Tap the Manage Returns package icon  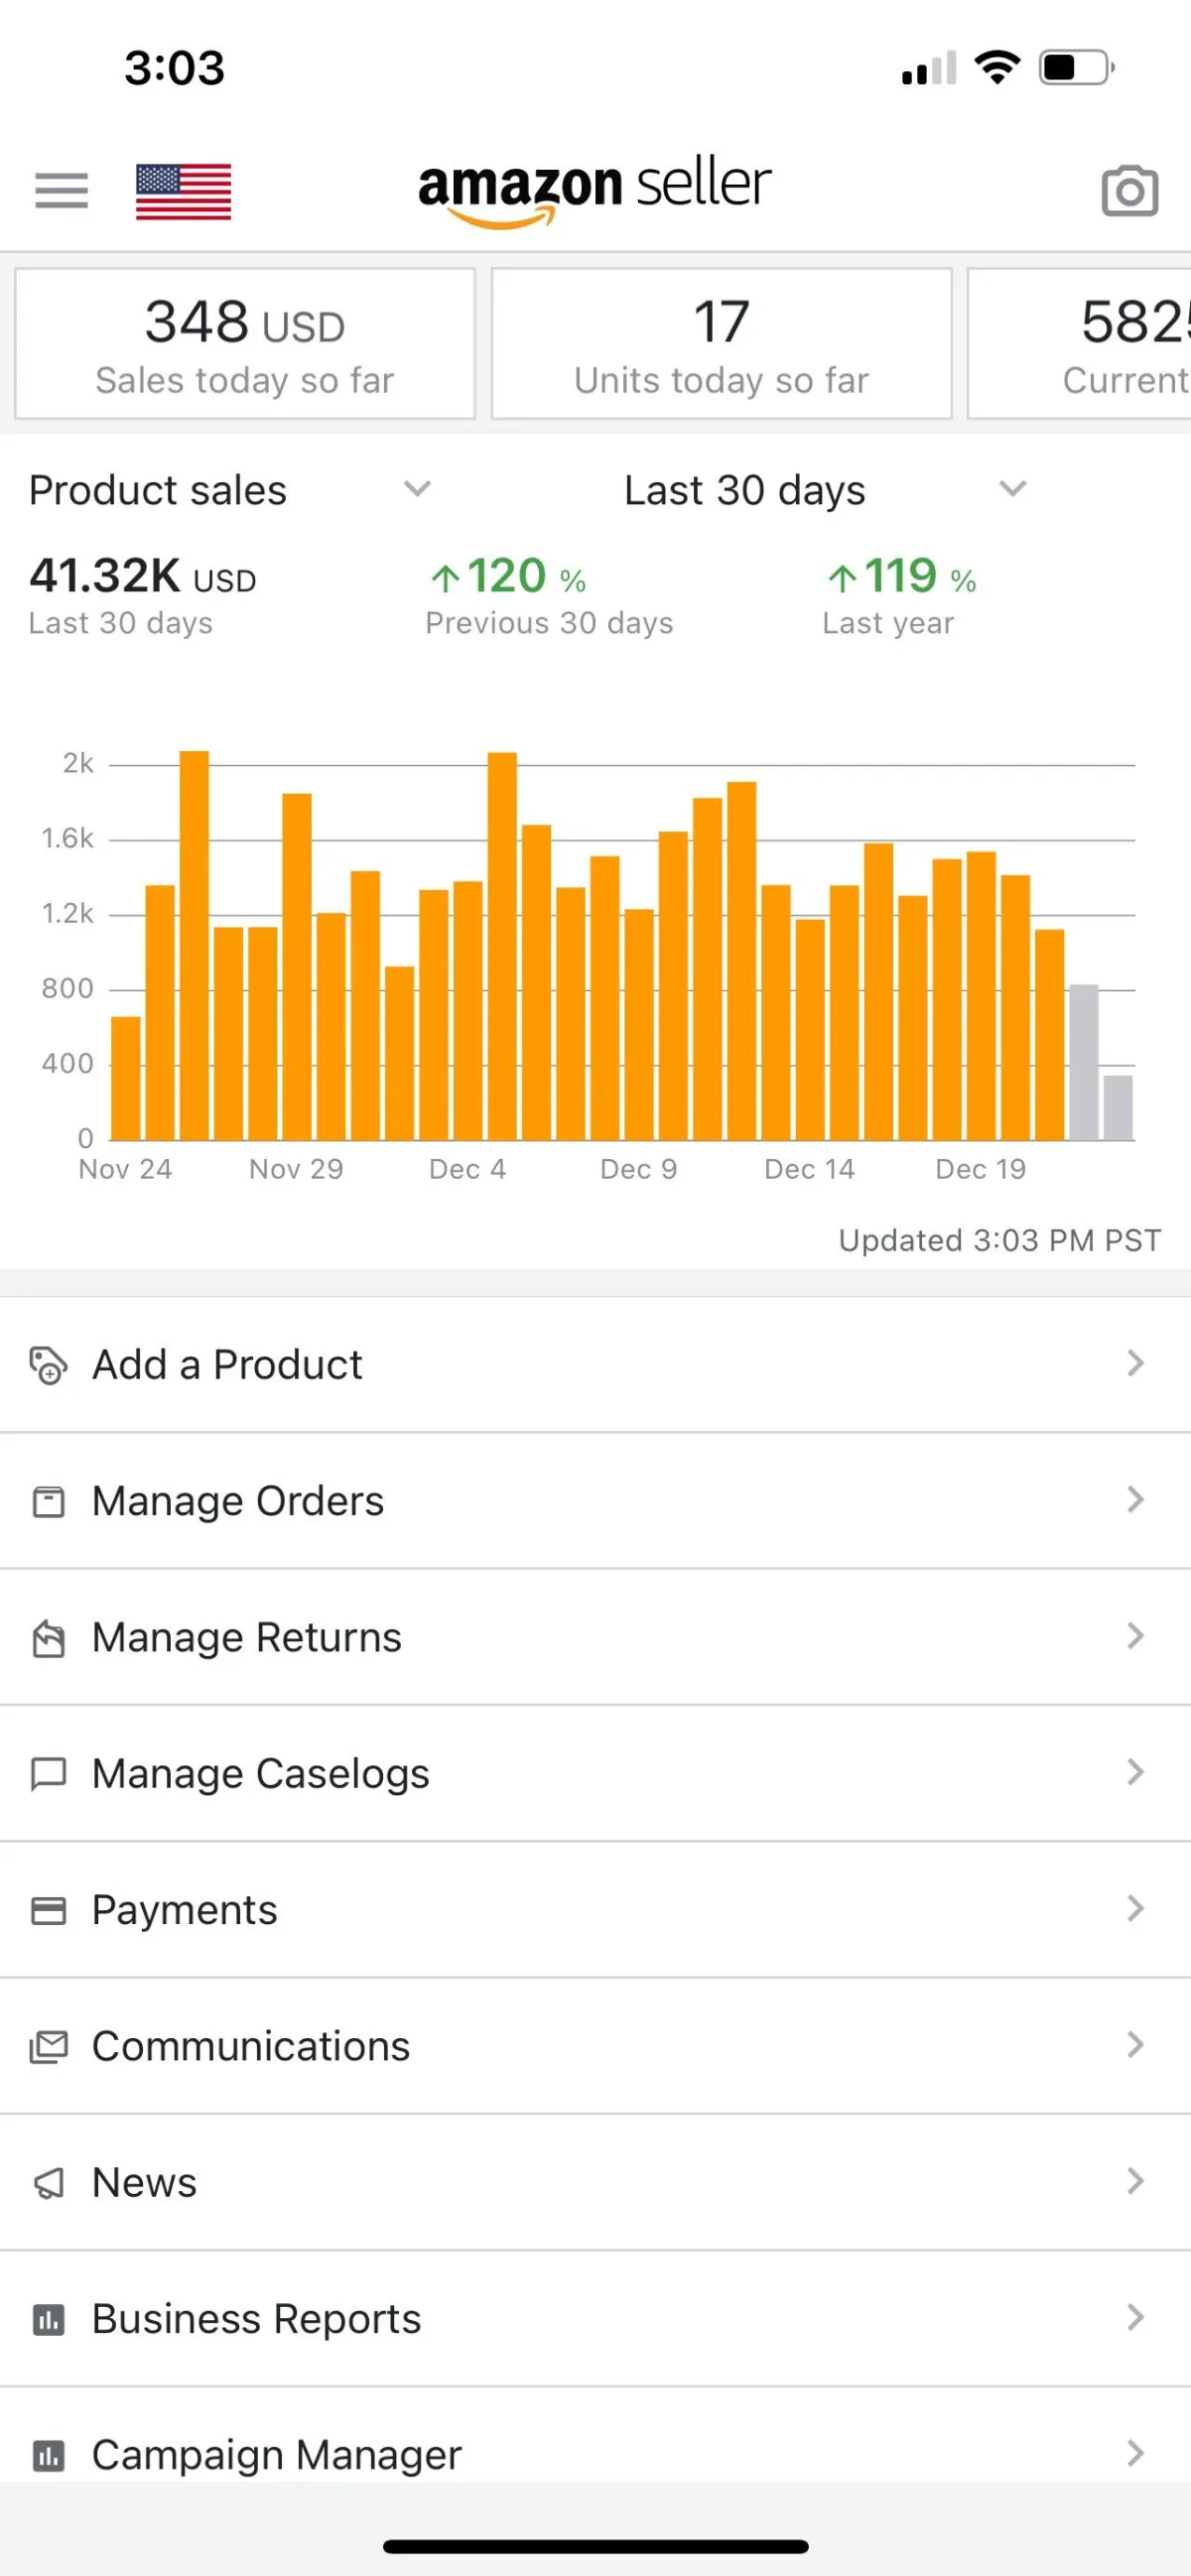point(48,1638)
